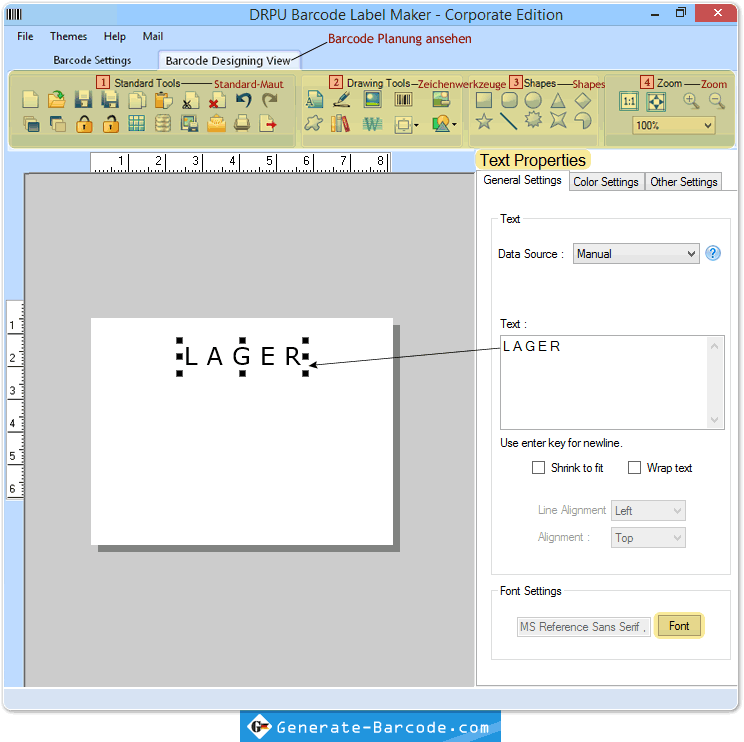
Task: Redo the last undone action
Action: [x=270, y=100]
